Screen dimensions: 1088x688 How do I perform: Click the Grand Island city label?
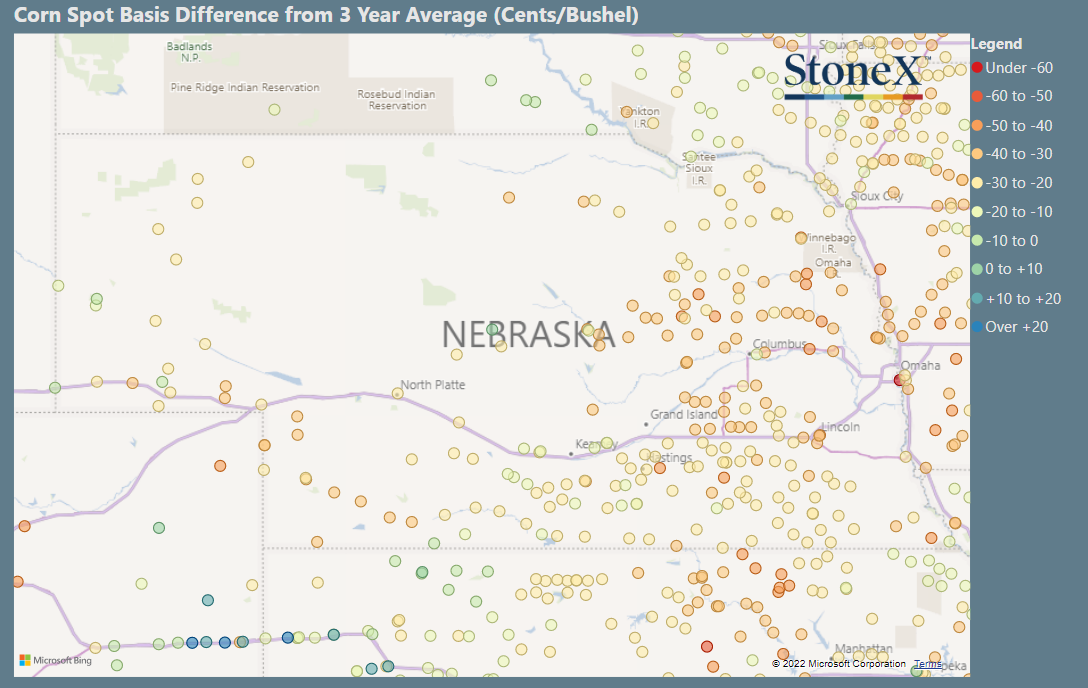[683, 415]
